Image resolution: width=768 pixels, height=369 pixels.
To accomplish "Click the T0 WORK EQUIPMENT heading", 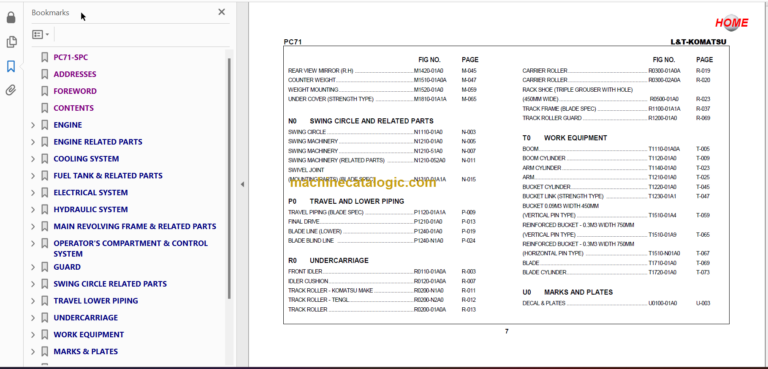I will (x=565, y=138).
